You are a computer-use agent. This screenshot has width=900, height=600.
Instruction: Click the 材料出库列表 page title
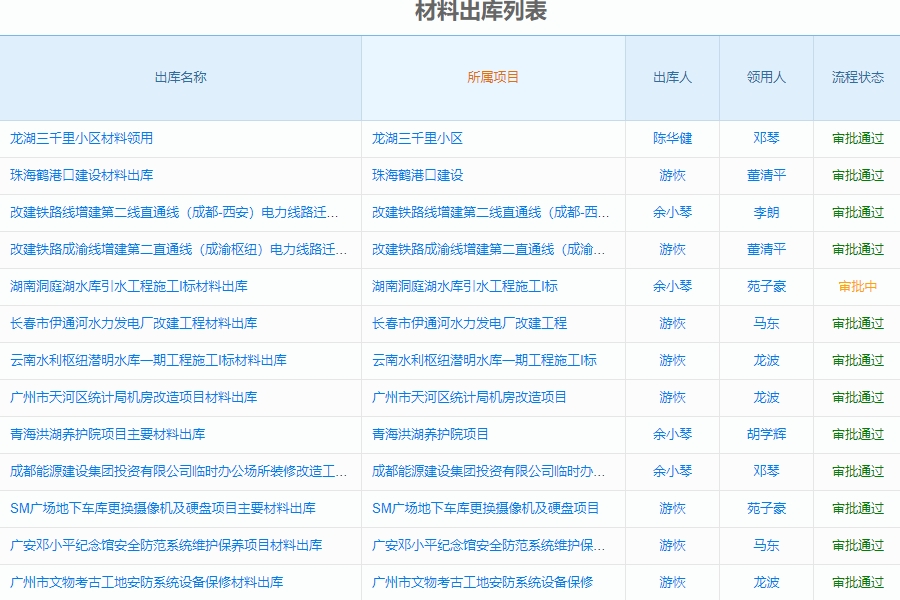pyautogui.click(x=481, y=11)
